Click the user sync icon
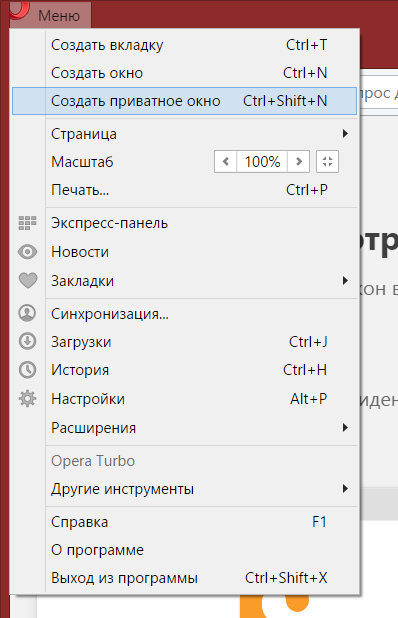398x618 pixels. (27, 313)
